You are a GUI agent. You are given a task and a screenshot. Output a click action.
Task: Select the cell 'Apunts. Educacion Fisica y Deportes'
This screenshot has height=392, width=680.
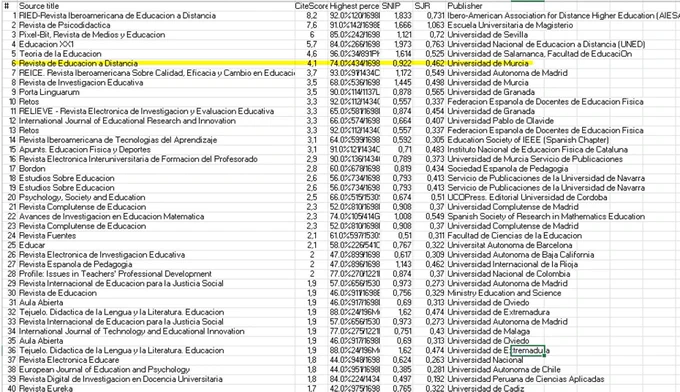click(85, 149)
